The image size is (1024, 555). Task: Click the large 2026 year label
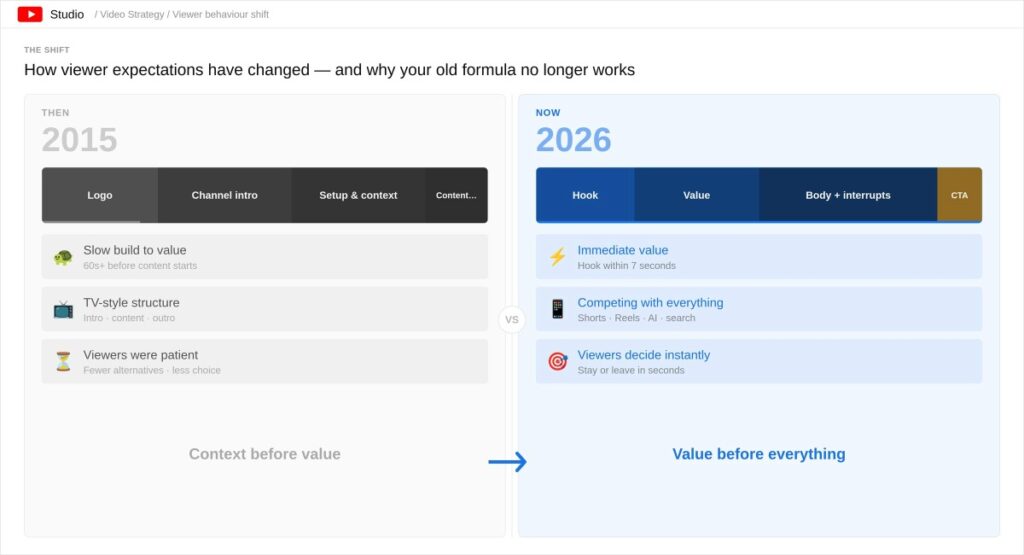[x=573, y=140]
